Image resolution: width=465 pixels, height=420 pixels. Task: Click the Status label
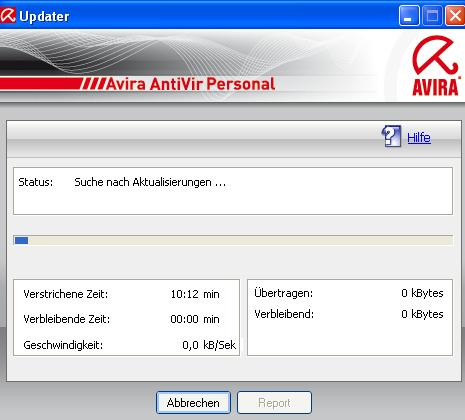pyautogui.click(x=36, y=182)
